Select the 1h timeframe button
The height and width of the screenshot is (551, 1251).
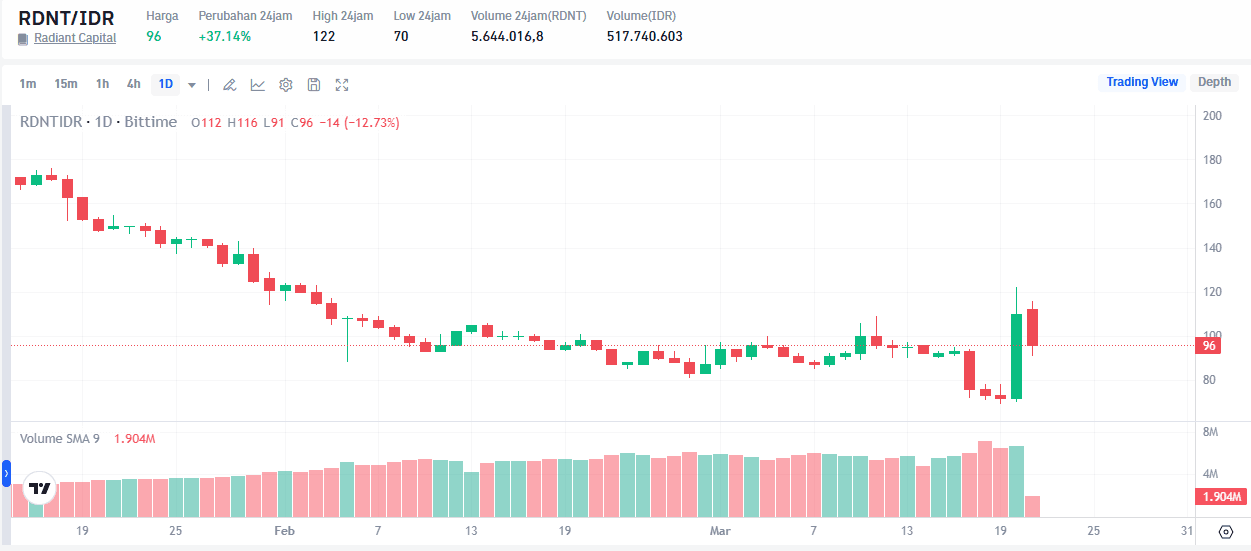coord(102,84)
